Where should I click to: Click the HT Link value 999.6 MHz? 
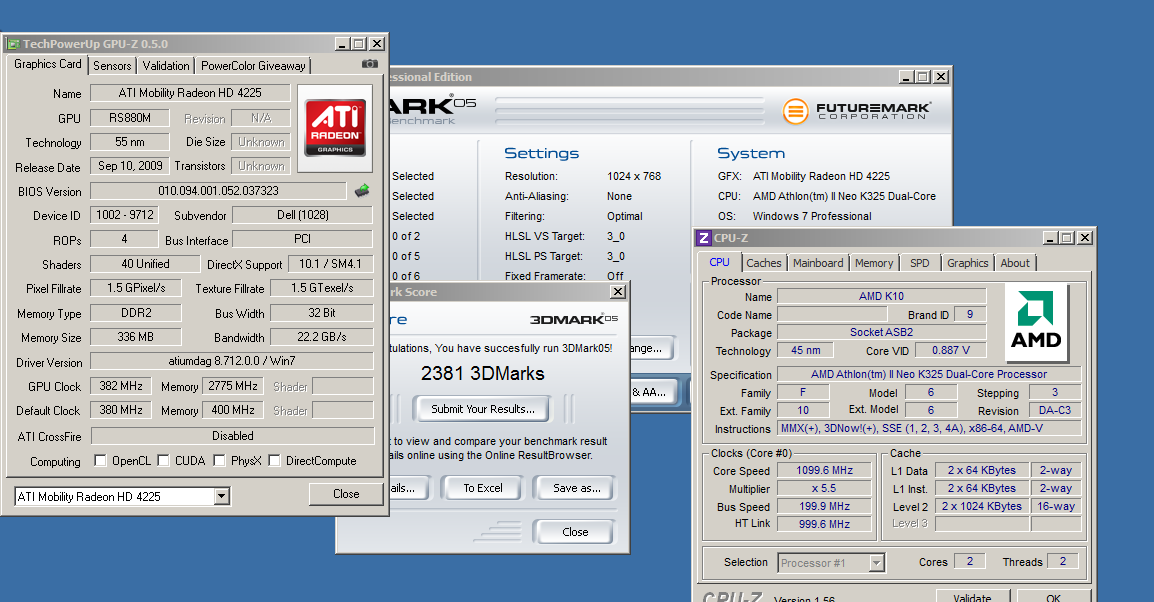click(824, 524)
